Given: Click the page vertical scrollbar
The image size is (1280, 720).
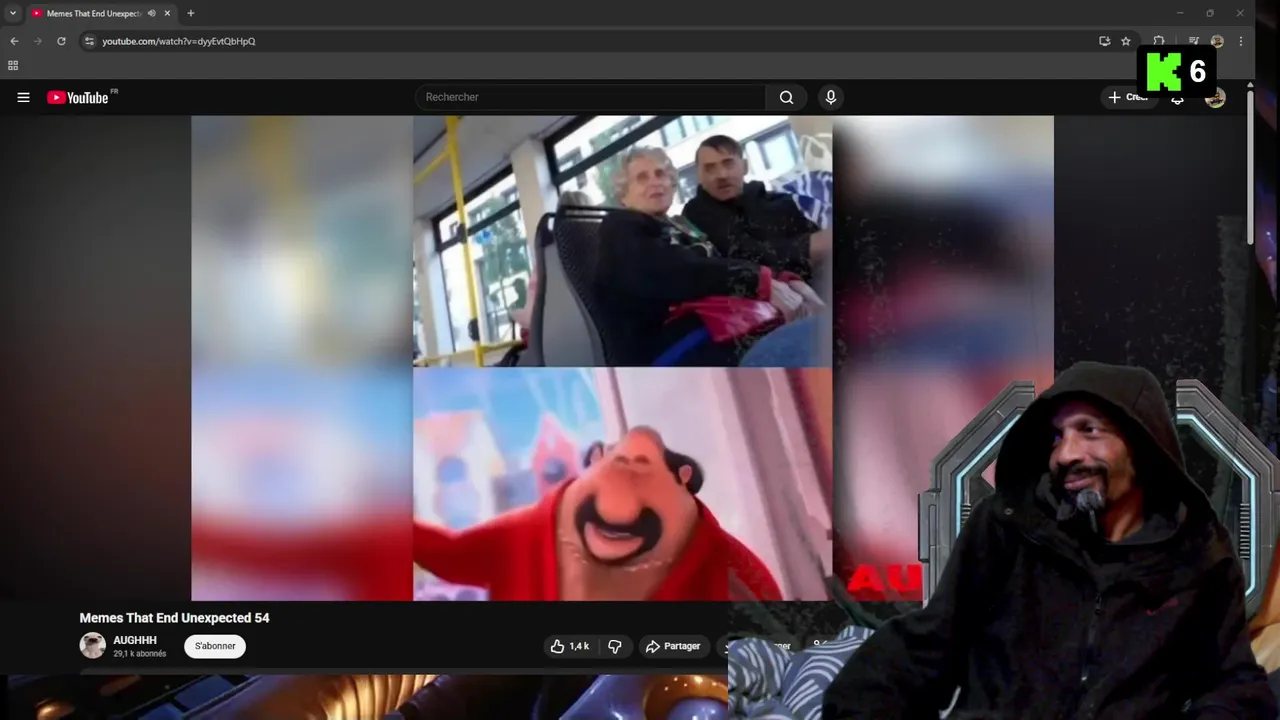Looking at the screenshot, I should point(1249,165).
